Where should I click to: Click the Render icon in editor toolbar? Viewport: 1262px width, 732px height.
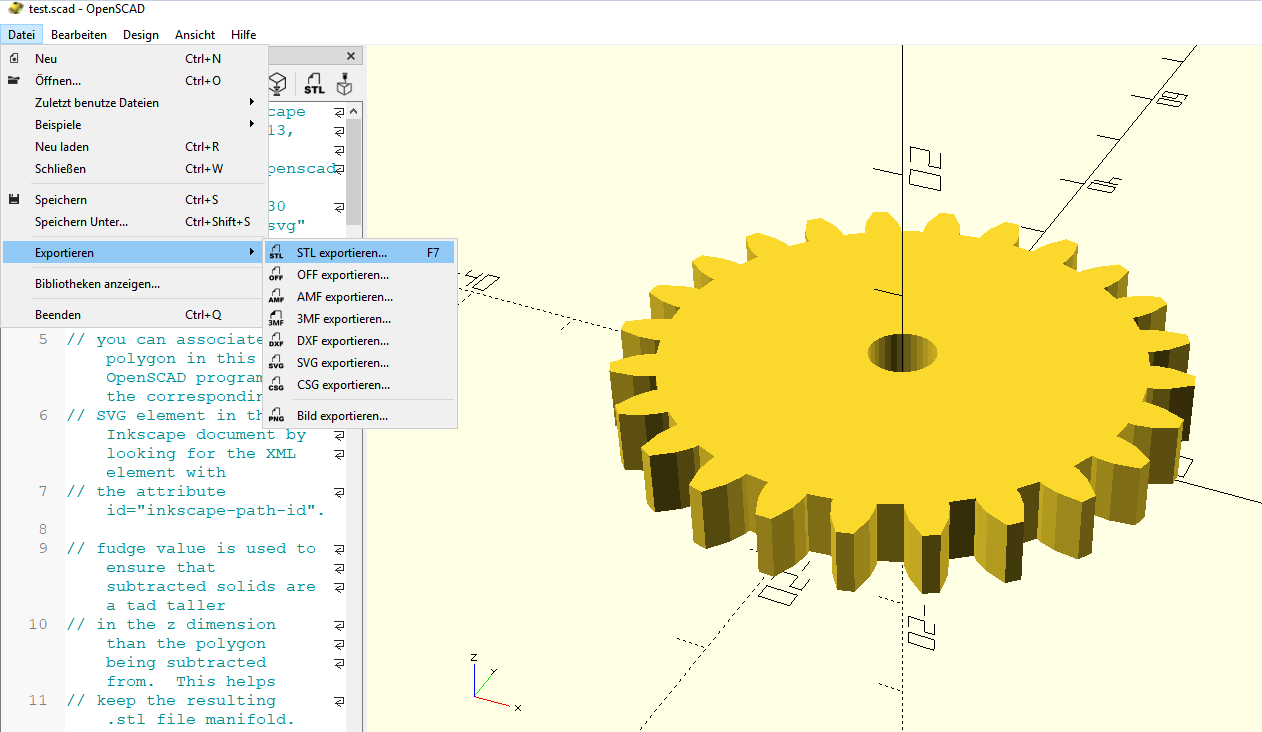tap(279, 84)
